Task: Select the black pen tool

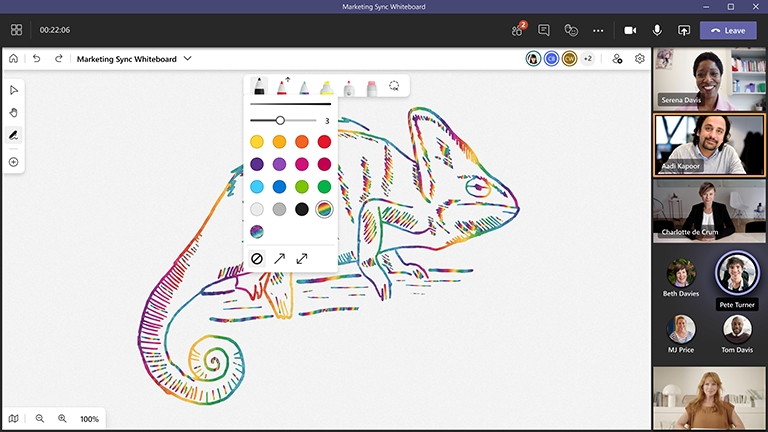Action: point(260,87)
